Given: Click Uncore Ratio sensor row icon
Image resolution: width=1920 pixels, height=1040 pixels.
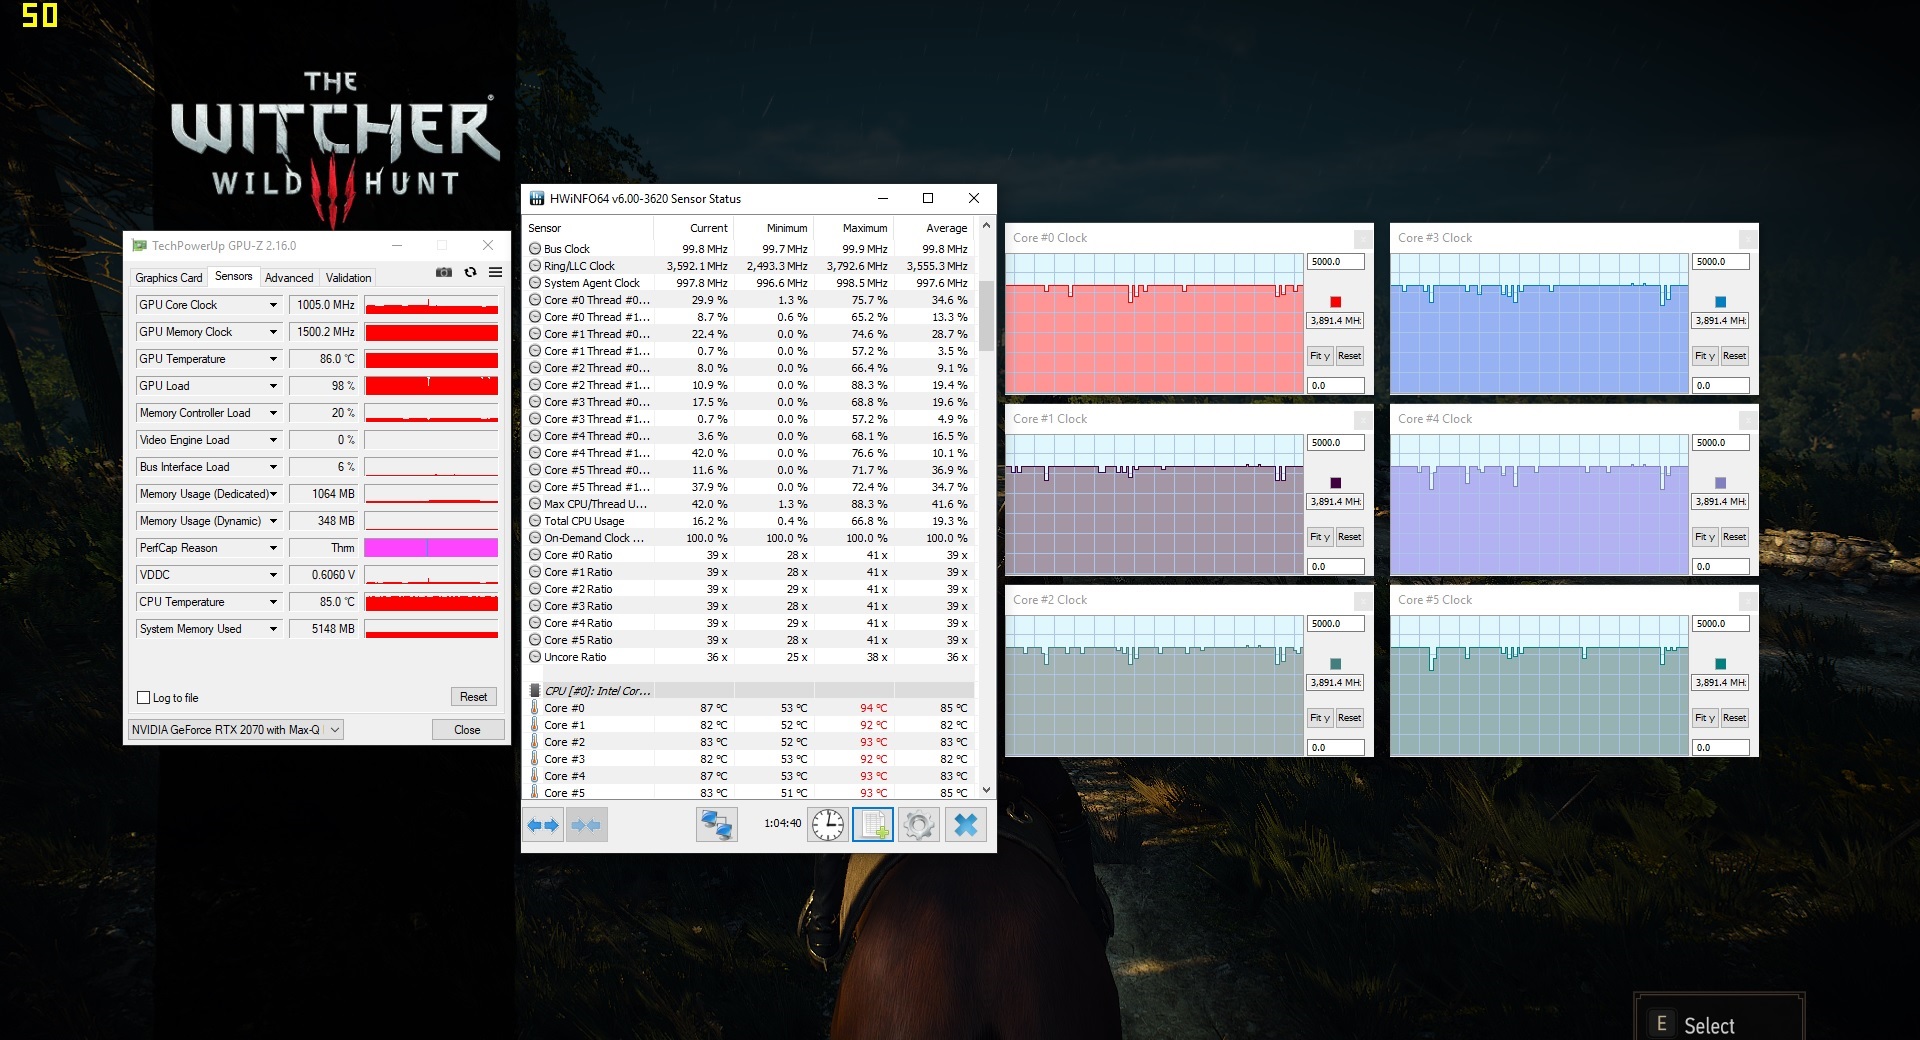Looking at the screenshot, I should point(535,657).
